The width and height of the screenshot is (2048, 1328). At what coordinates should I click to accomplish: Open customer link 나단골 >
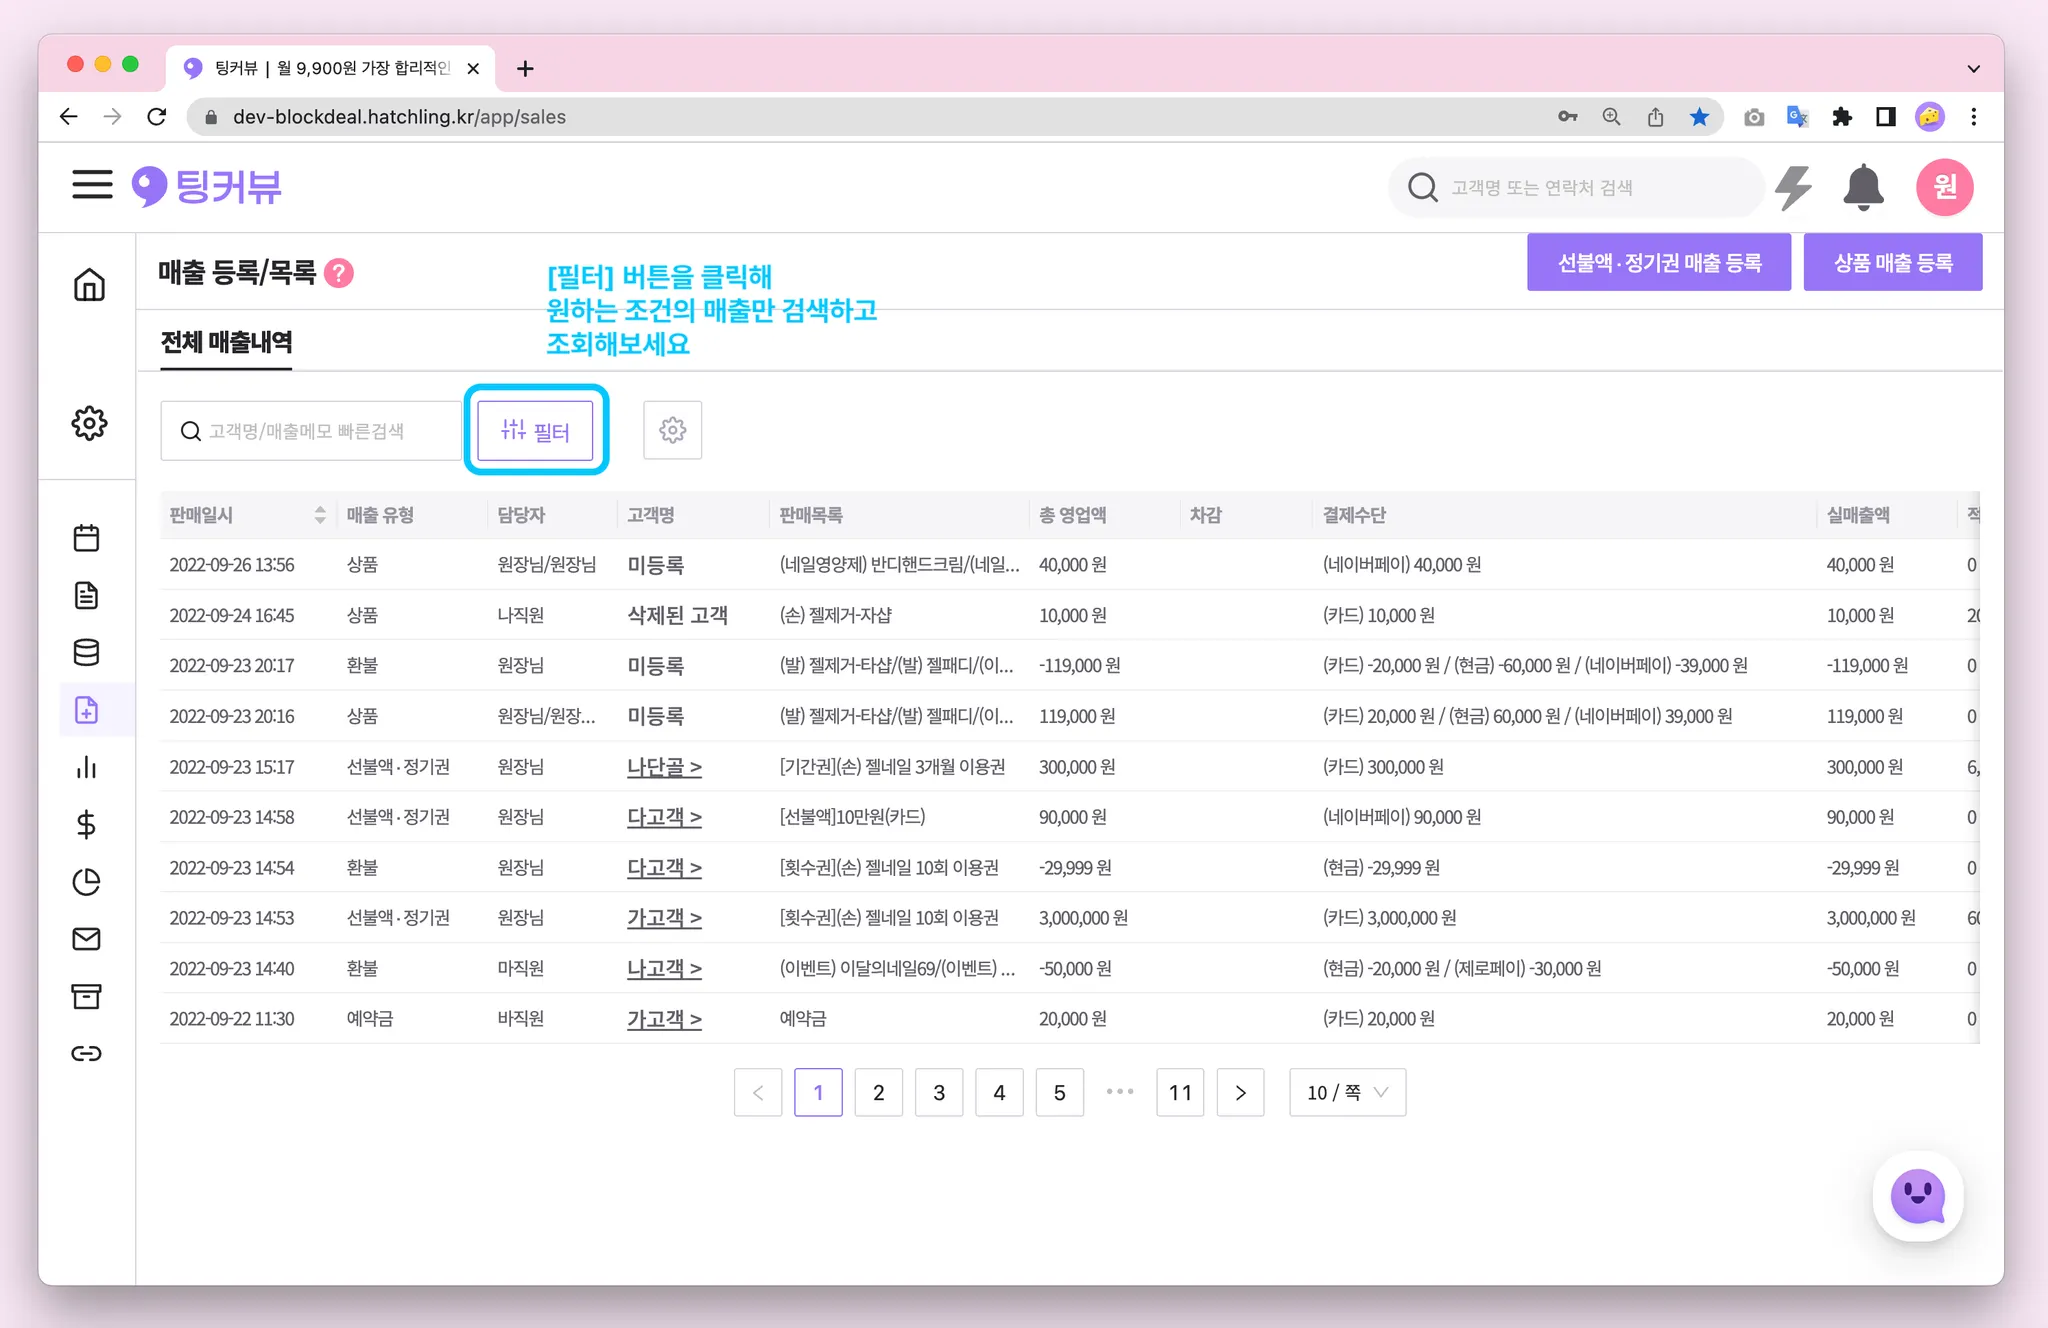(664, 767)
